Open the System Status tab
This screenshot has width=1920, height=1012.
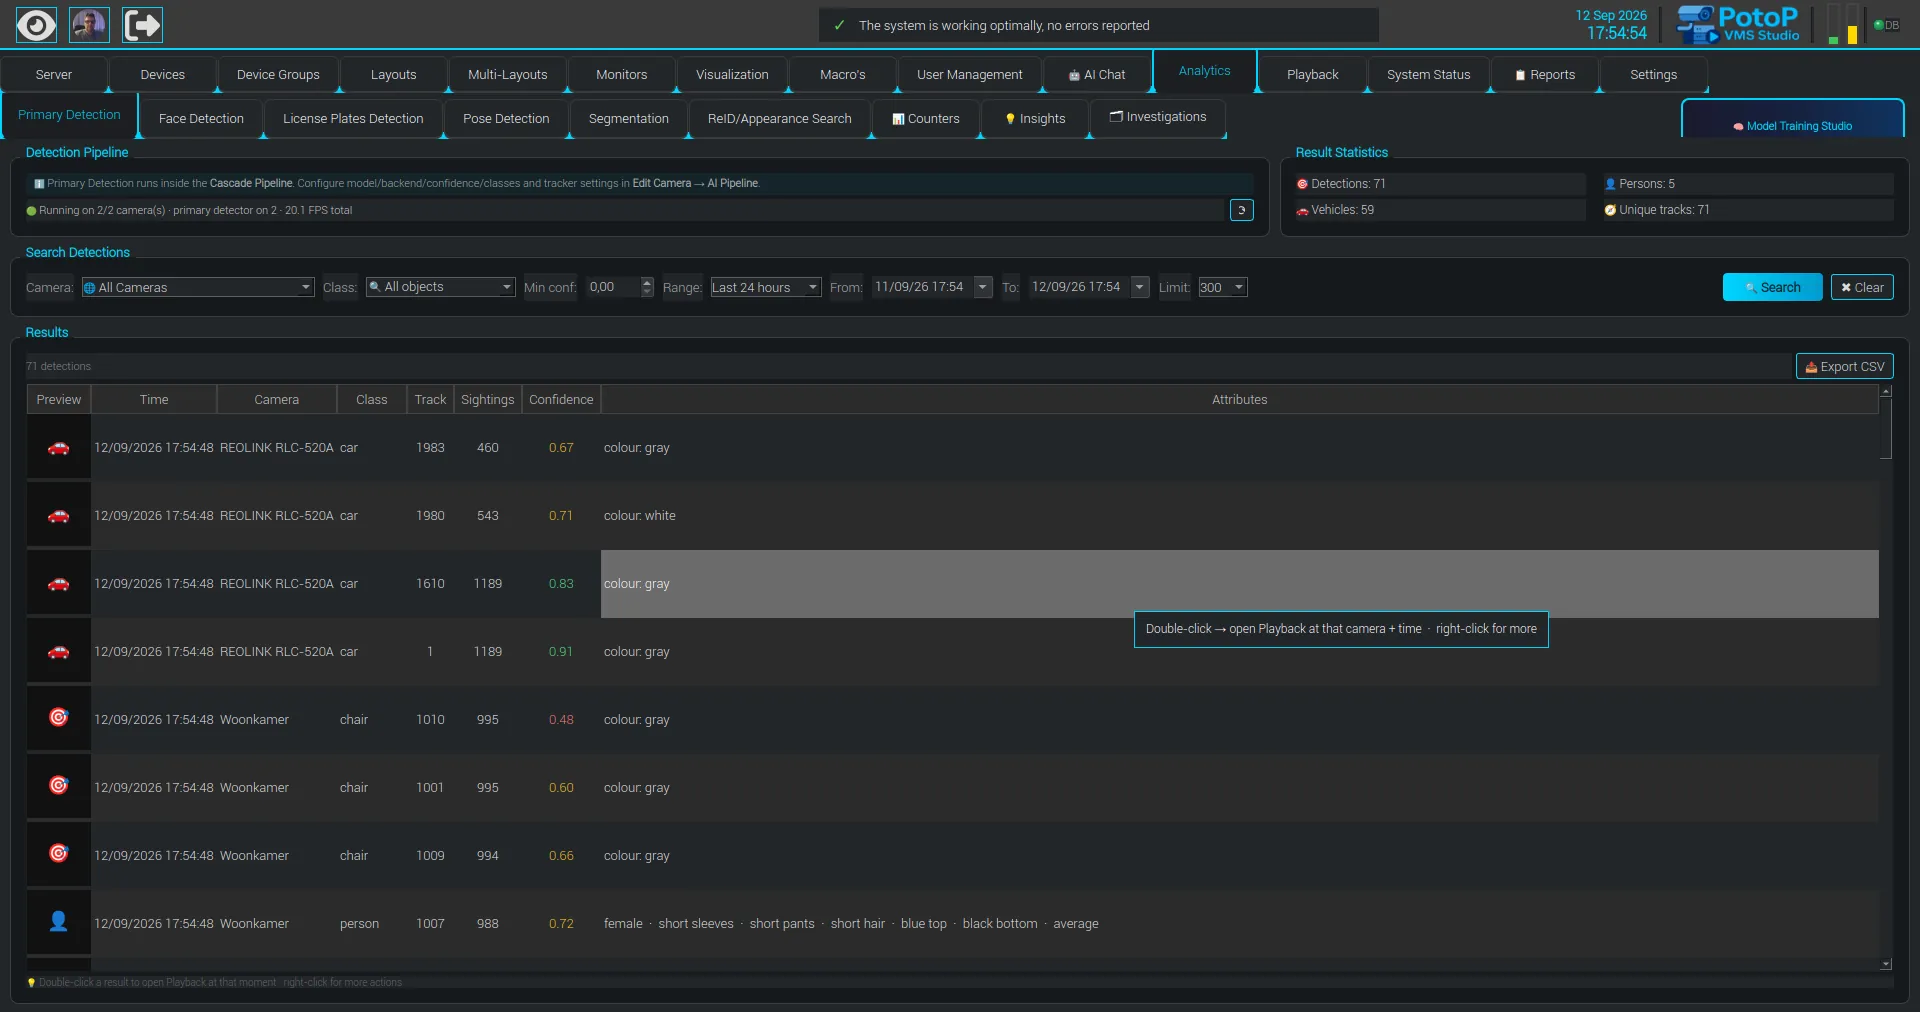point(1428,75)
